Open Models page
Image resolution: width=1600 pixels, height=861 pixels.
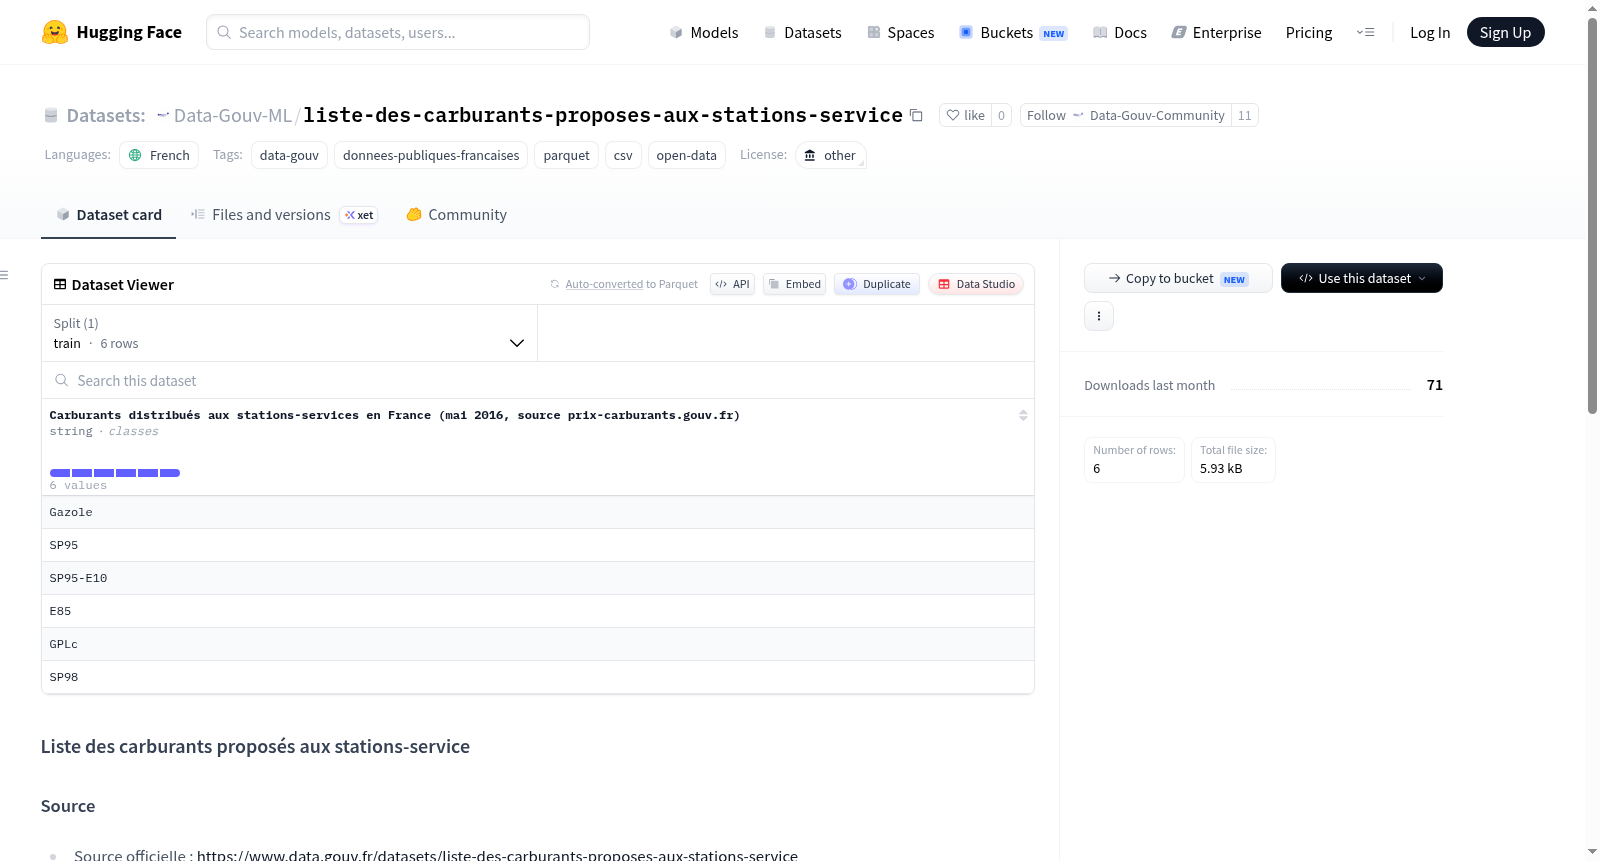tap(704, 32)
